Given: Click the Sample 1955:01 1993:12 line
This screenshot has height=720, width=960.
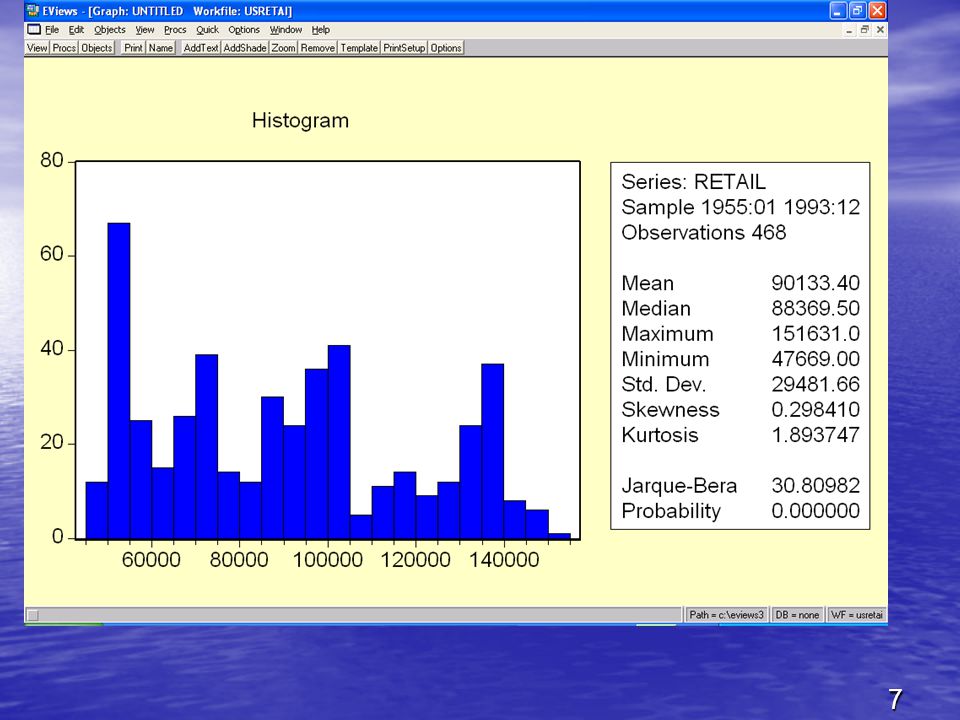Looking at the screenshot, I should tap(741, 207).
